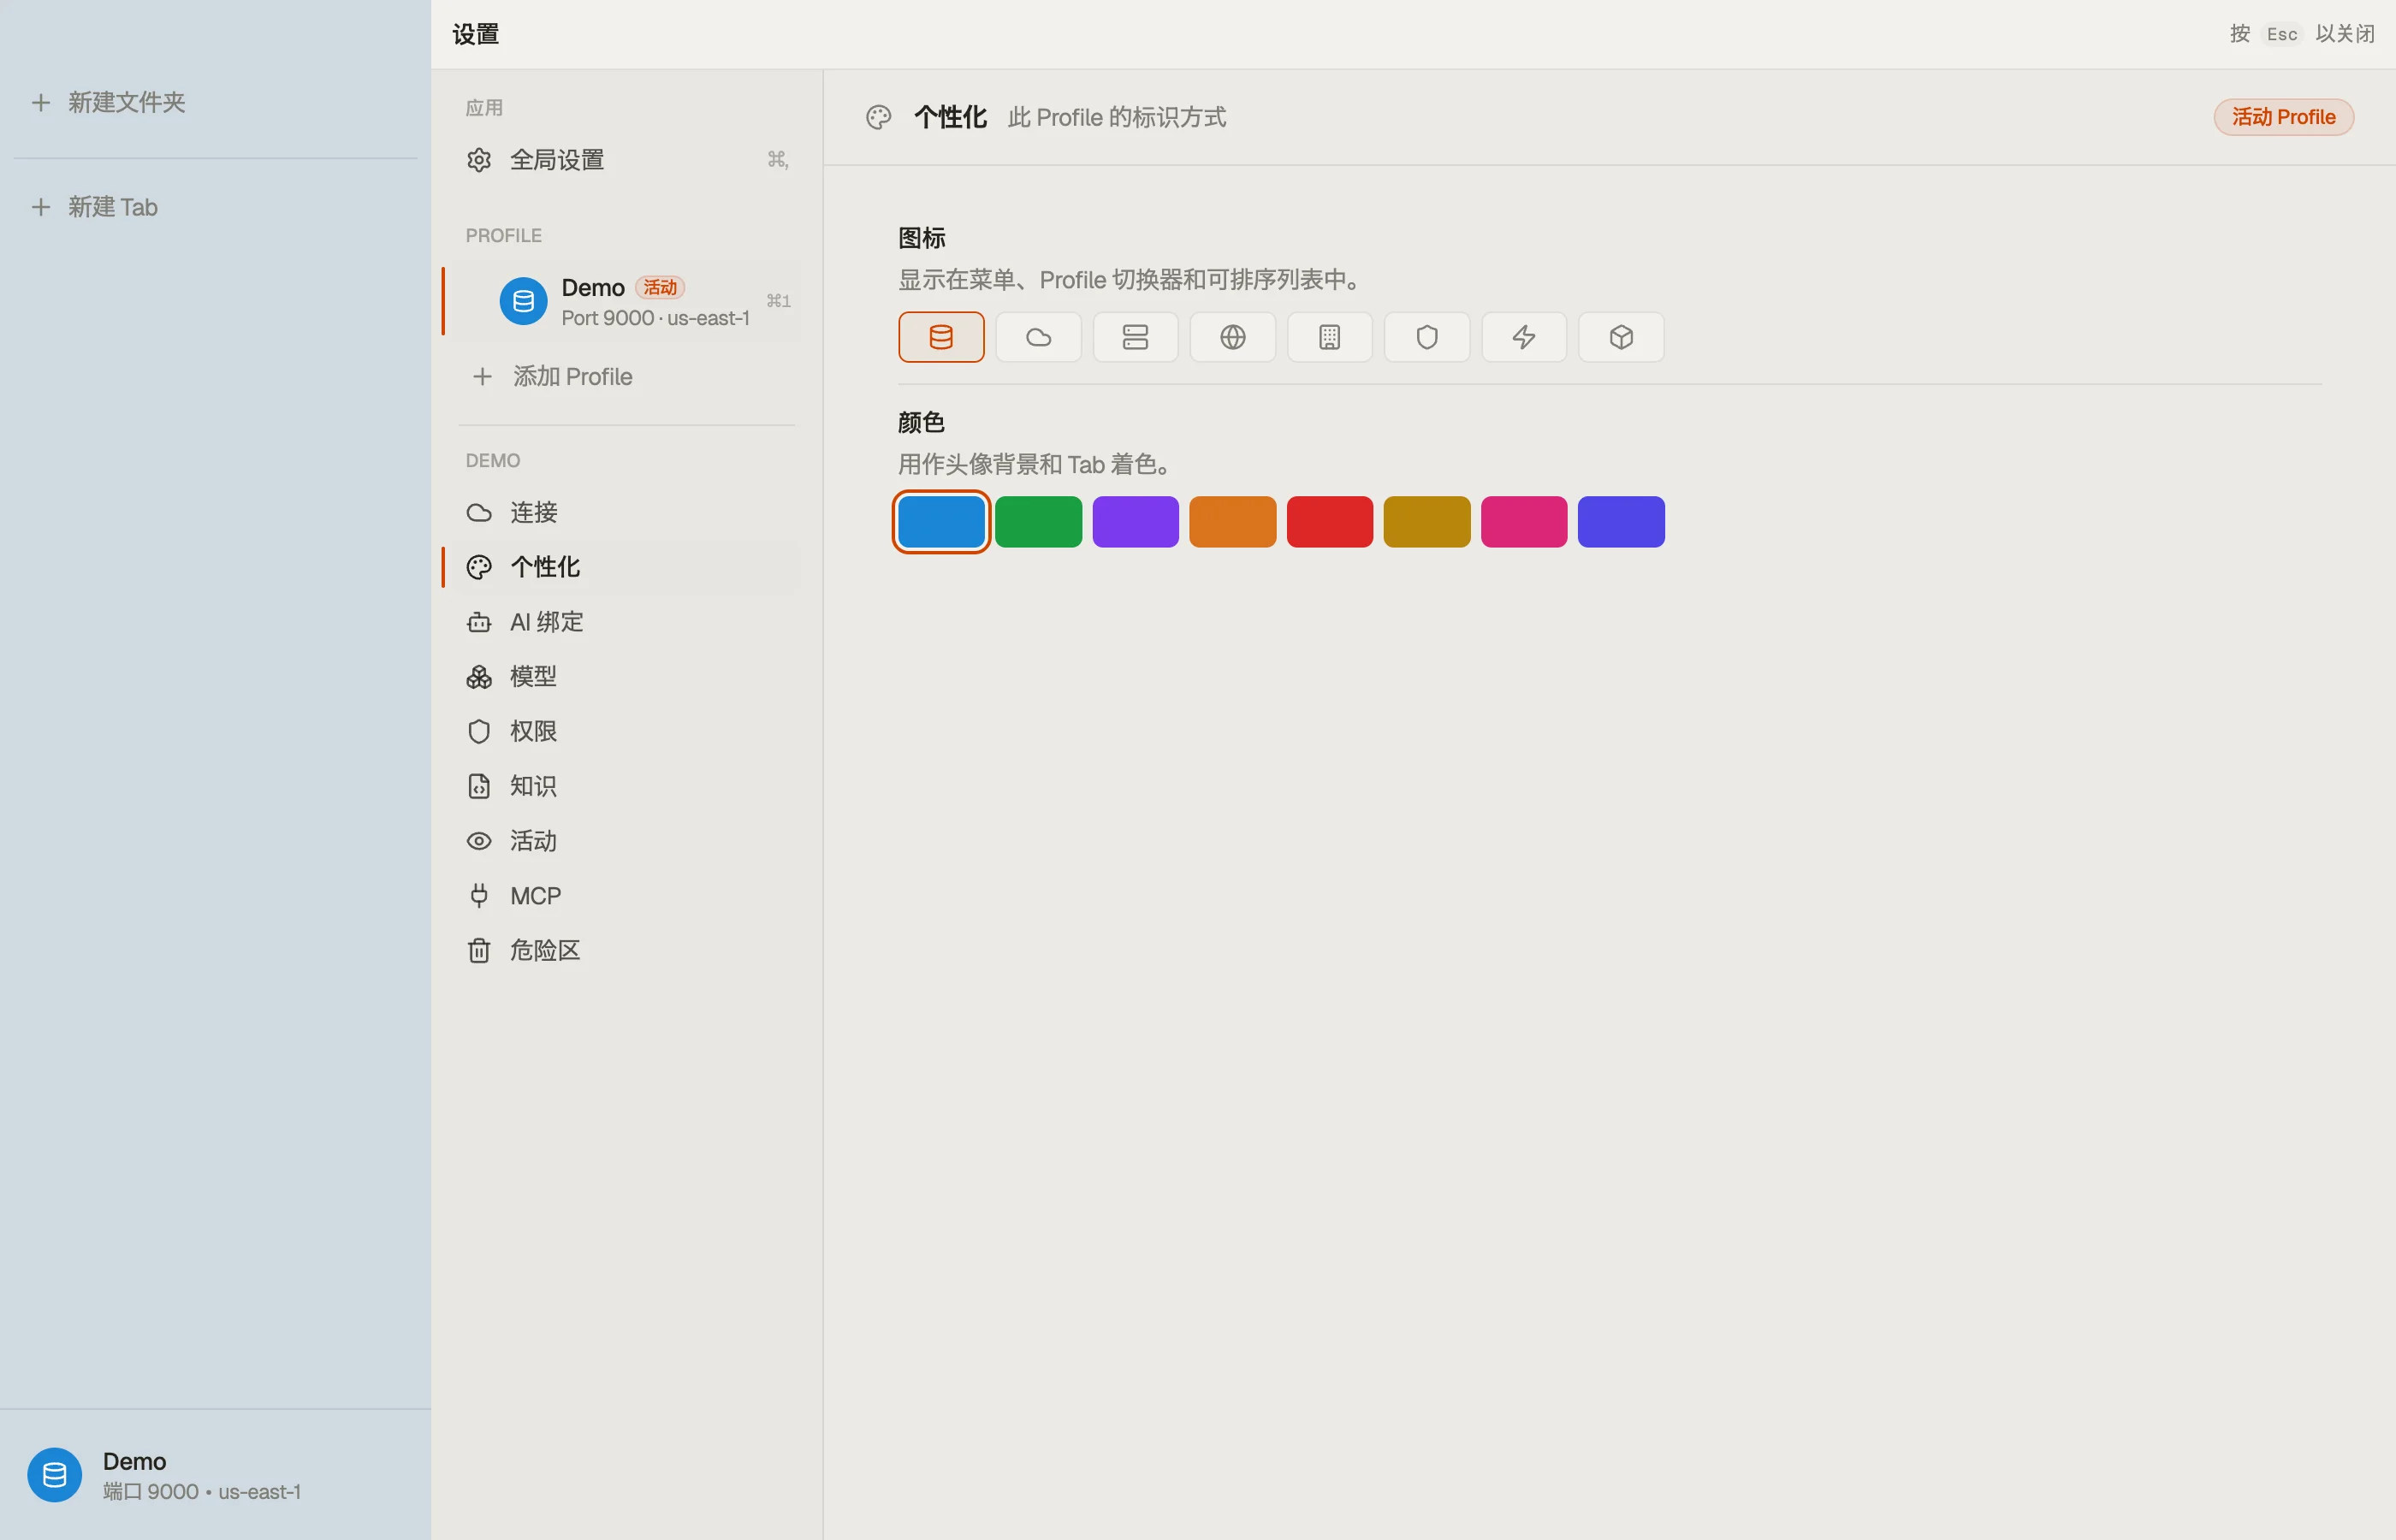Click the text 此 Profile 的标识方式
The width and height of the screenshot is (2396, 1540).
pos(1116,117)
